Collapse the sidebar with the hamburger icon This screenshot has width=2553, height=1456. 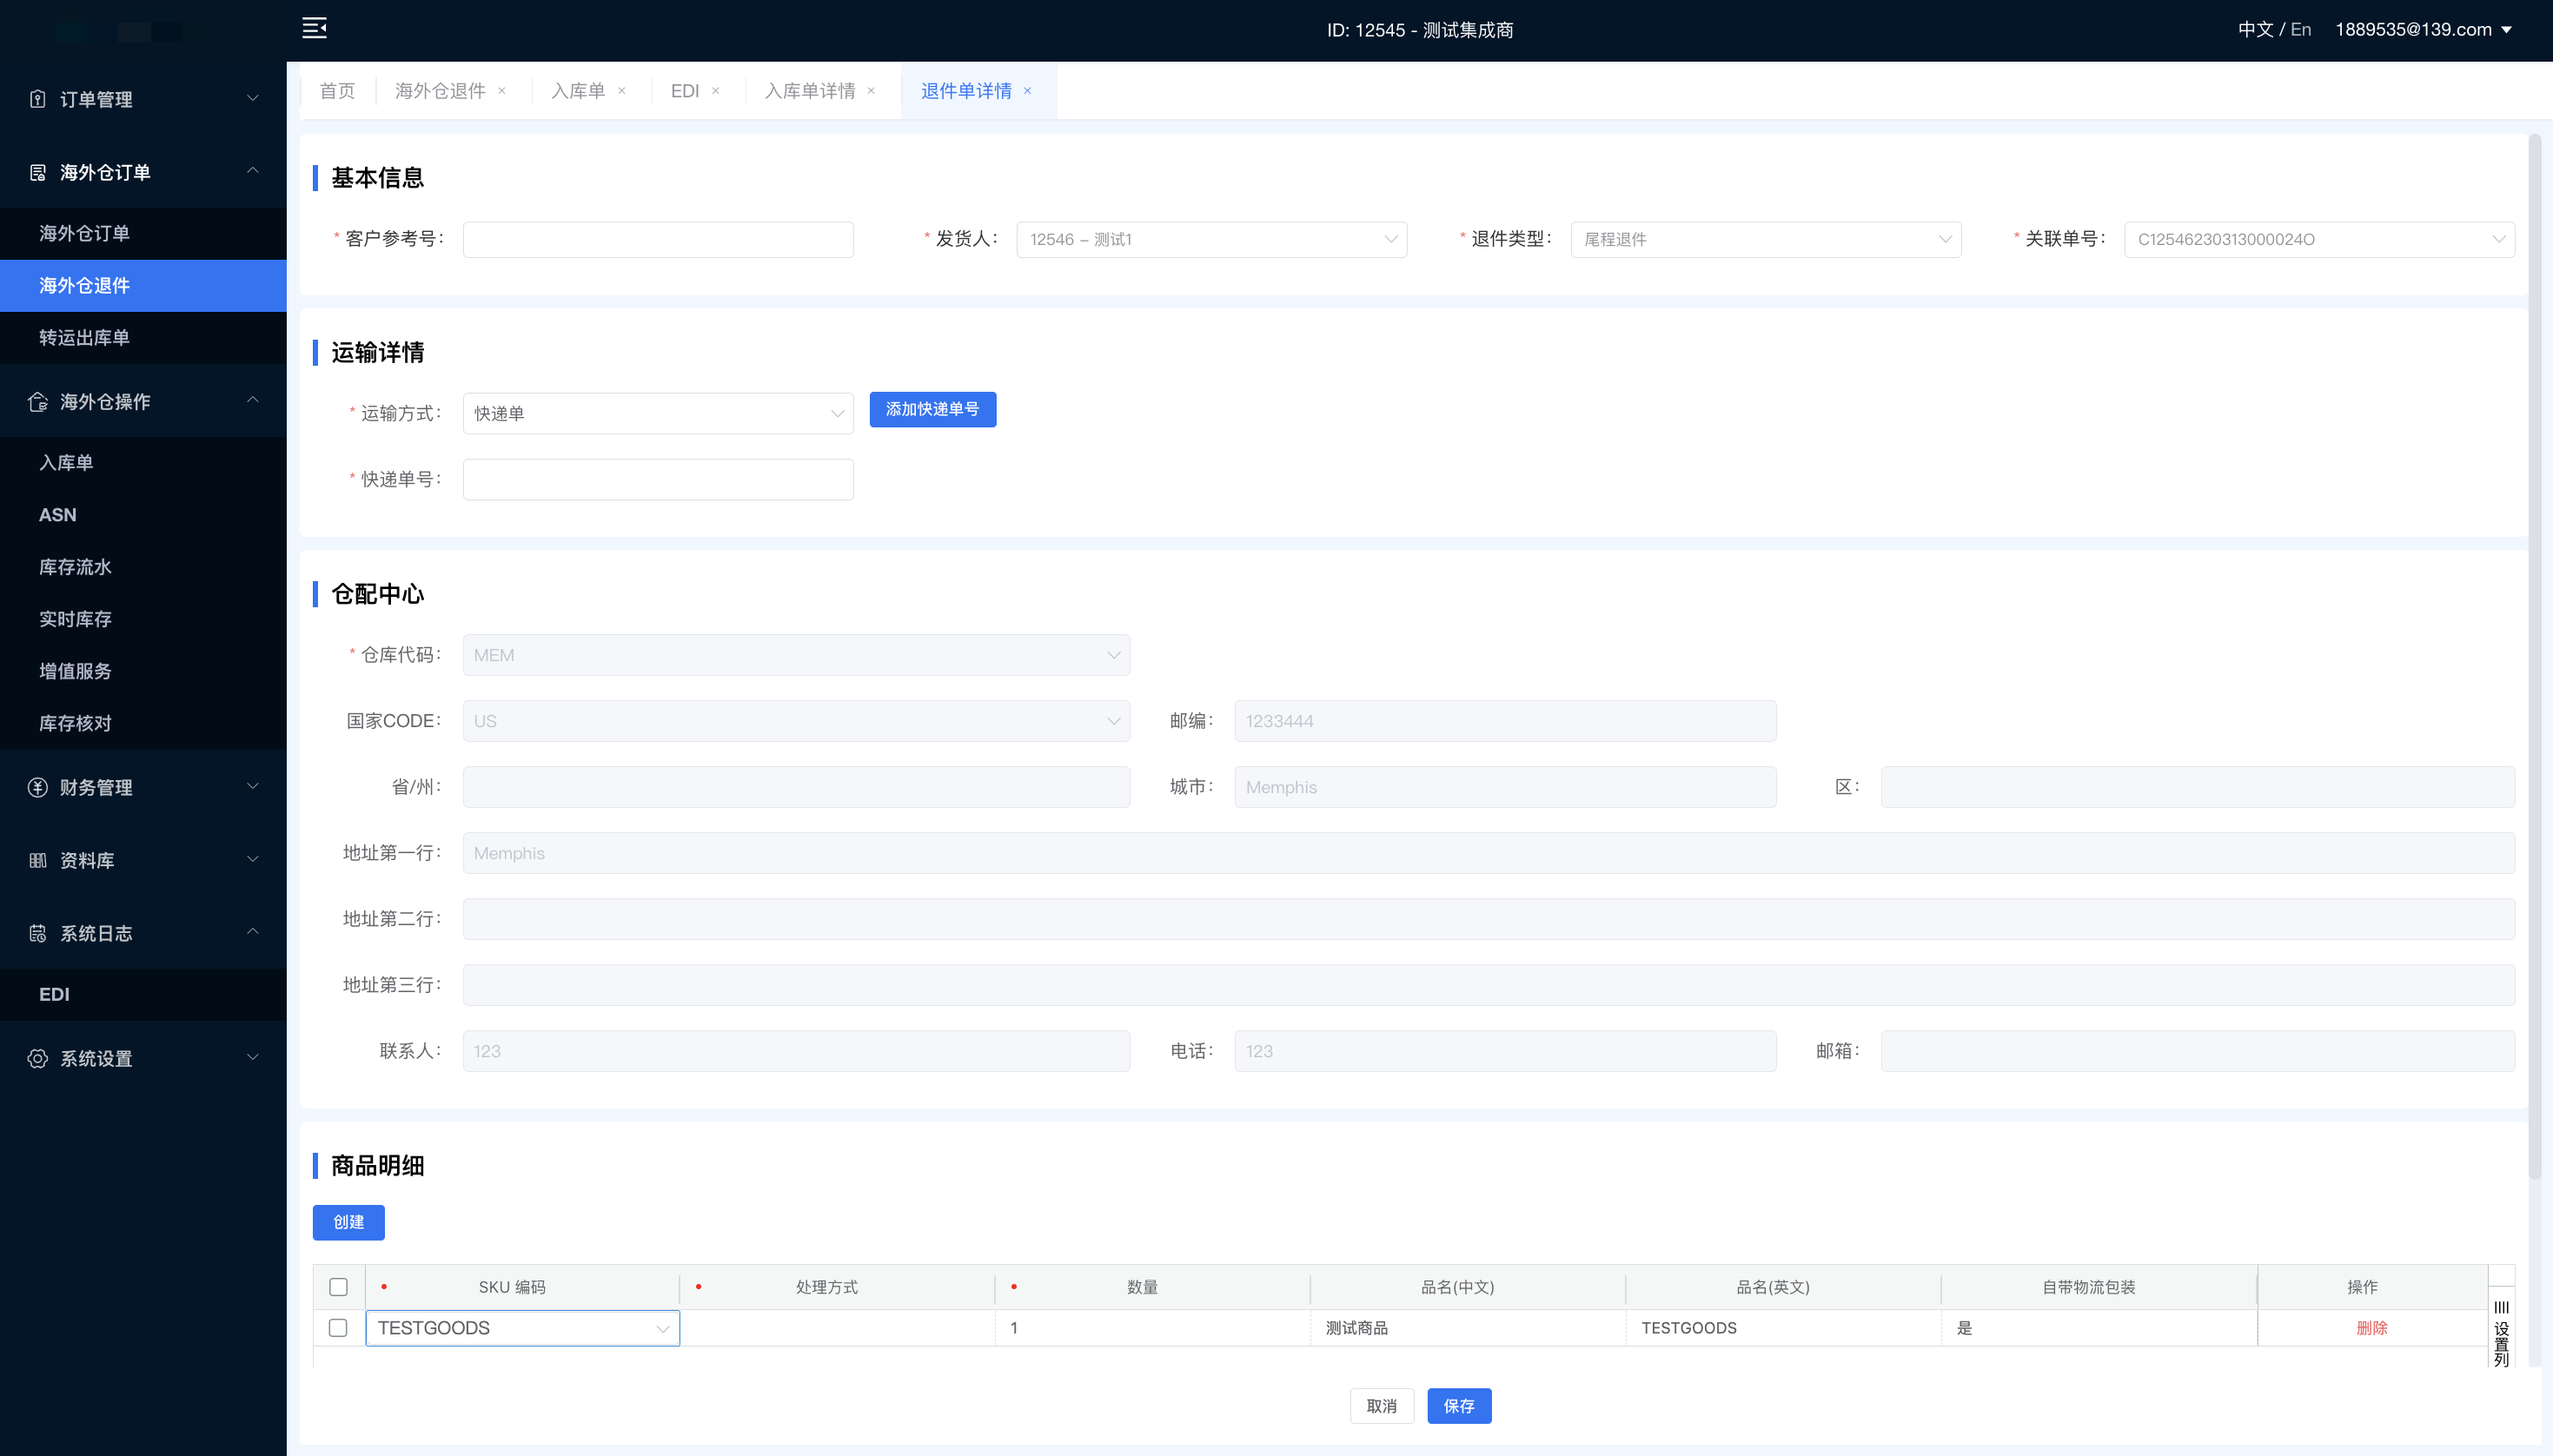tap(315, 28)
